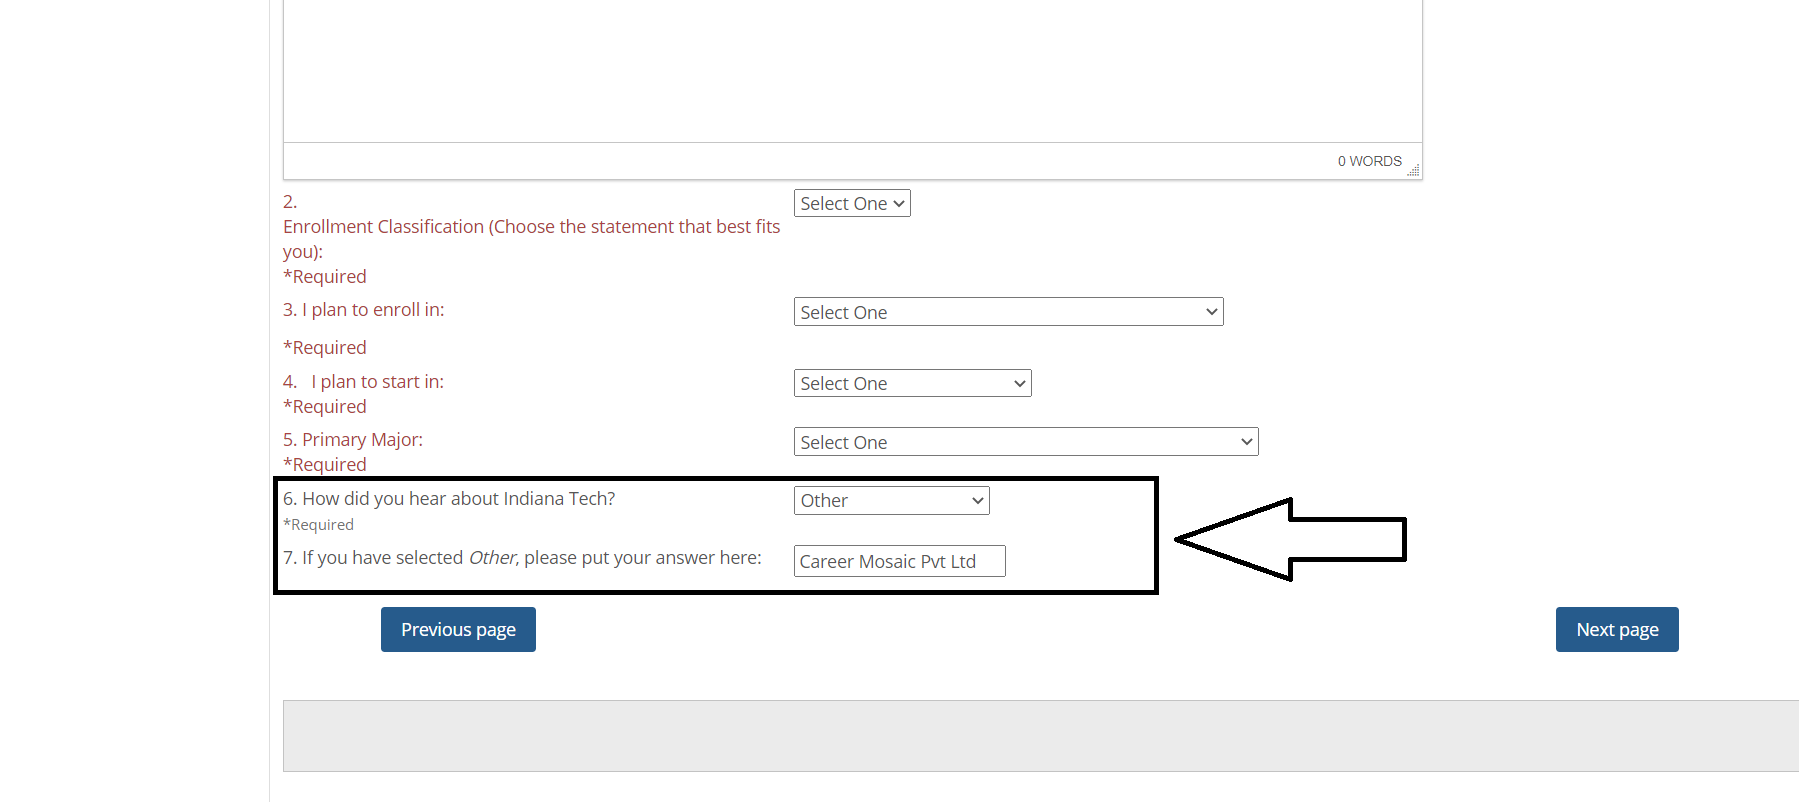
Task: Go to the Previous page
Action: pos(458,629)
